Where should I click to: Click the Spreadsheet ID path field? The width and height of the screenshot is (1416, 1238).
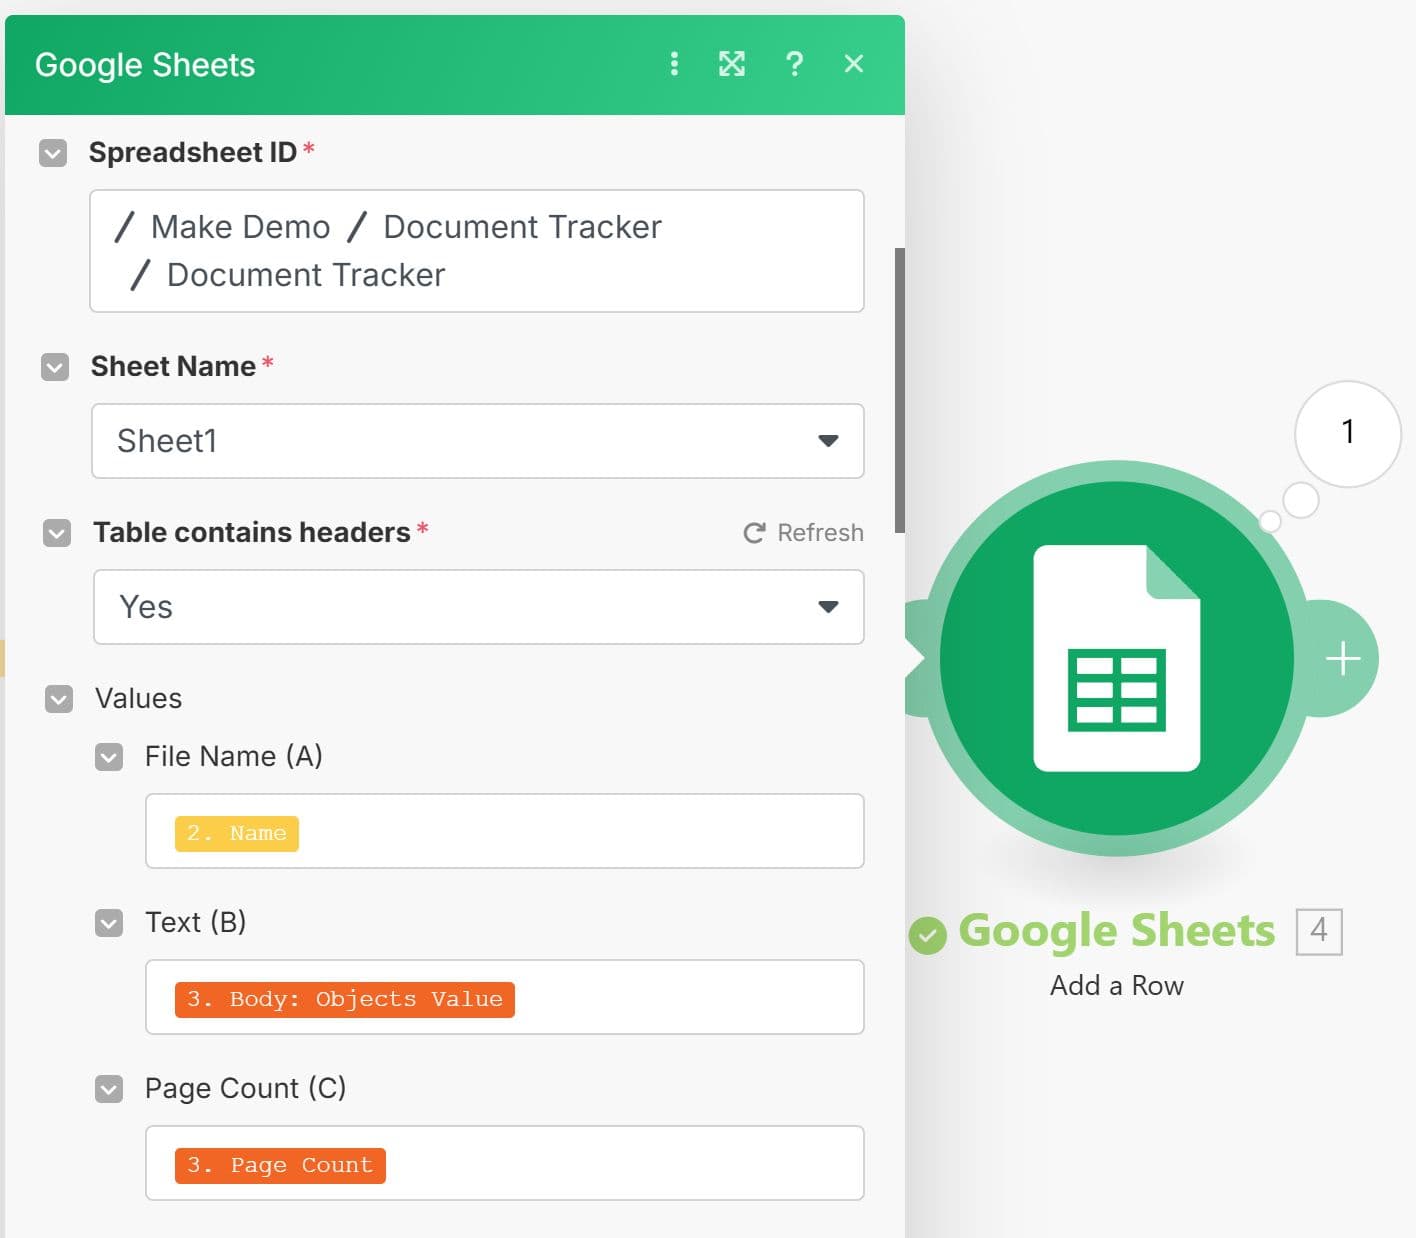point(477,251)
